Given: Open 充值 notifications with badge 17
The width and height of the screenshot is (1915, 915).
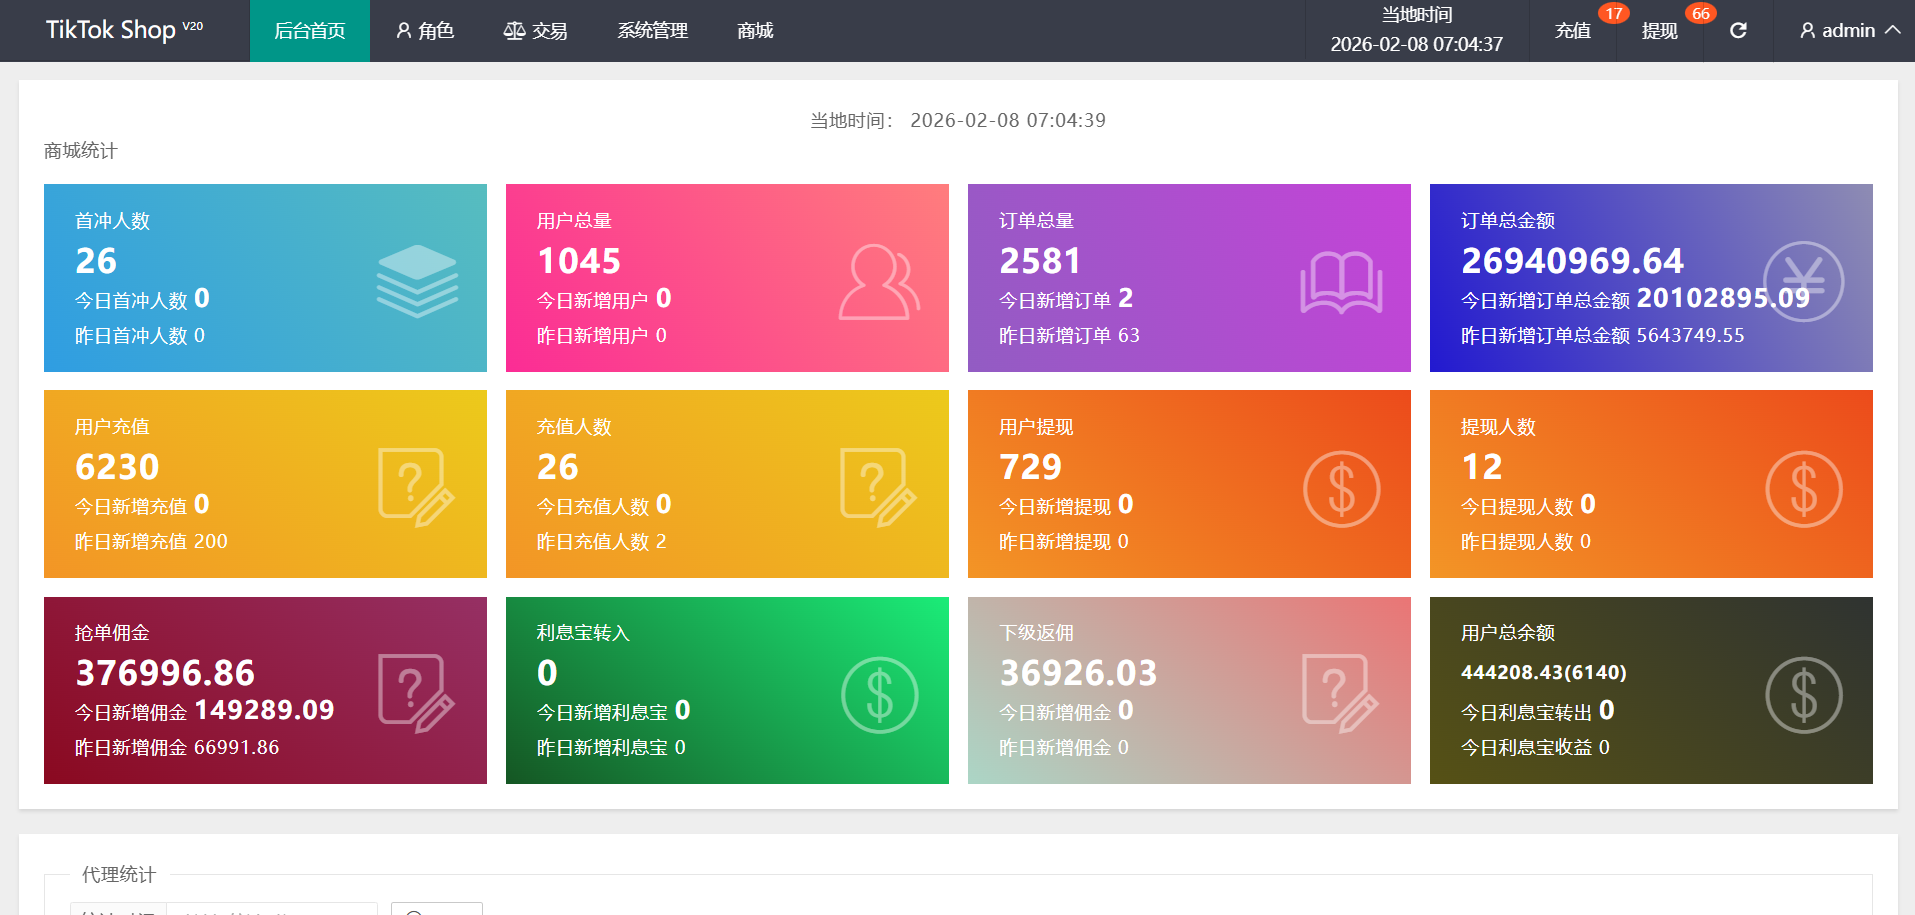Looking at the screenshot, I should (1573, 31).
